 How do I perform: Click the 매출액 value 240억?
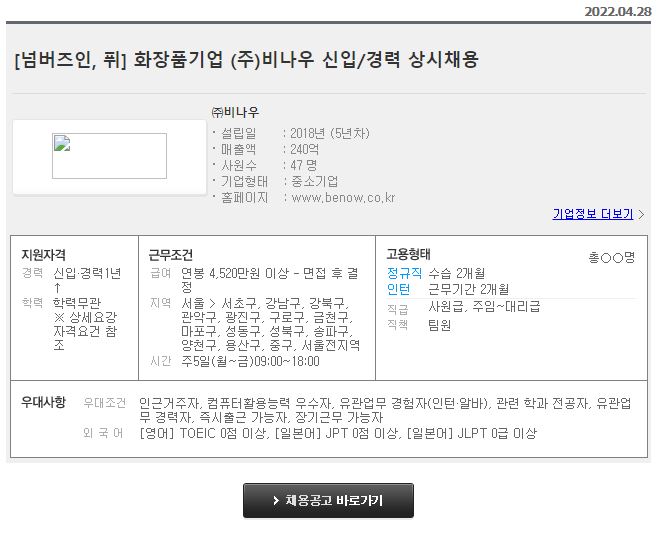pos(305,149)
